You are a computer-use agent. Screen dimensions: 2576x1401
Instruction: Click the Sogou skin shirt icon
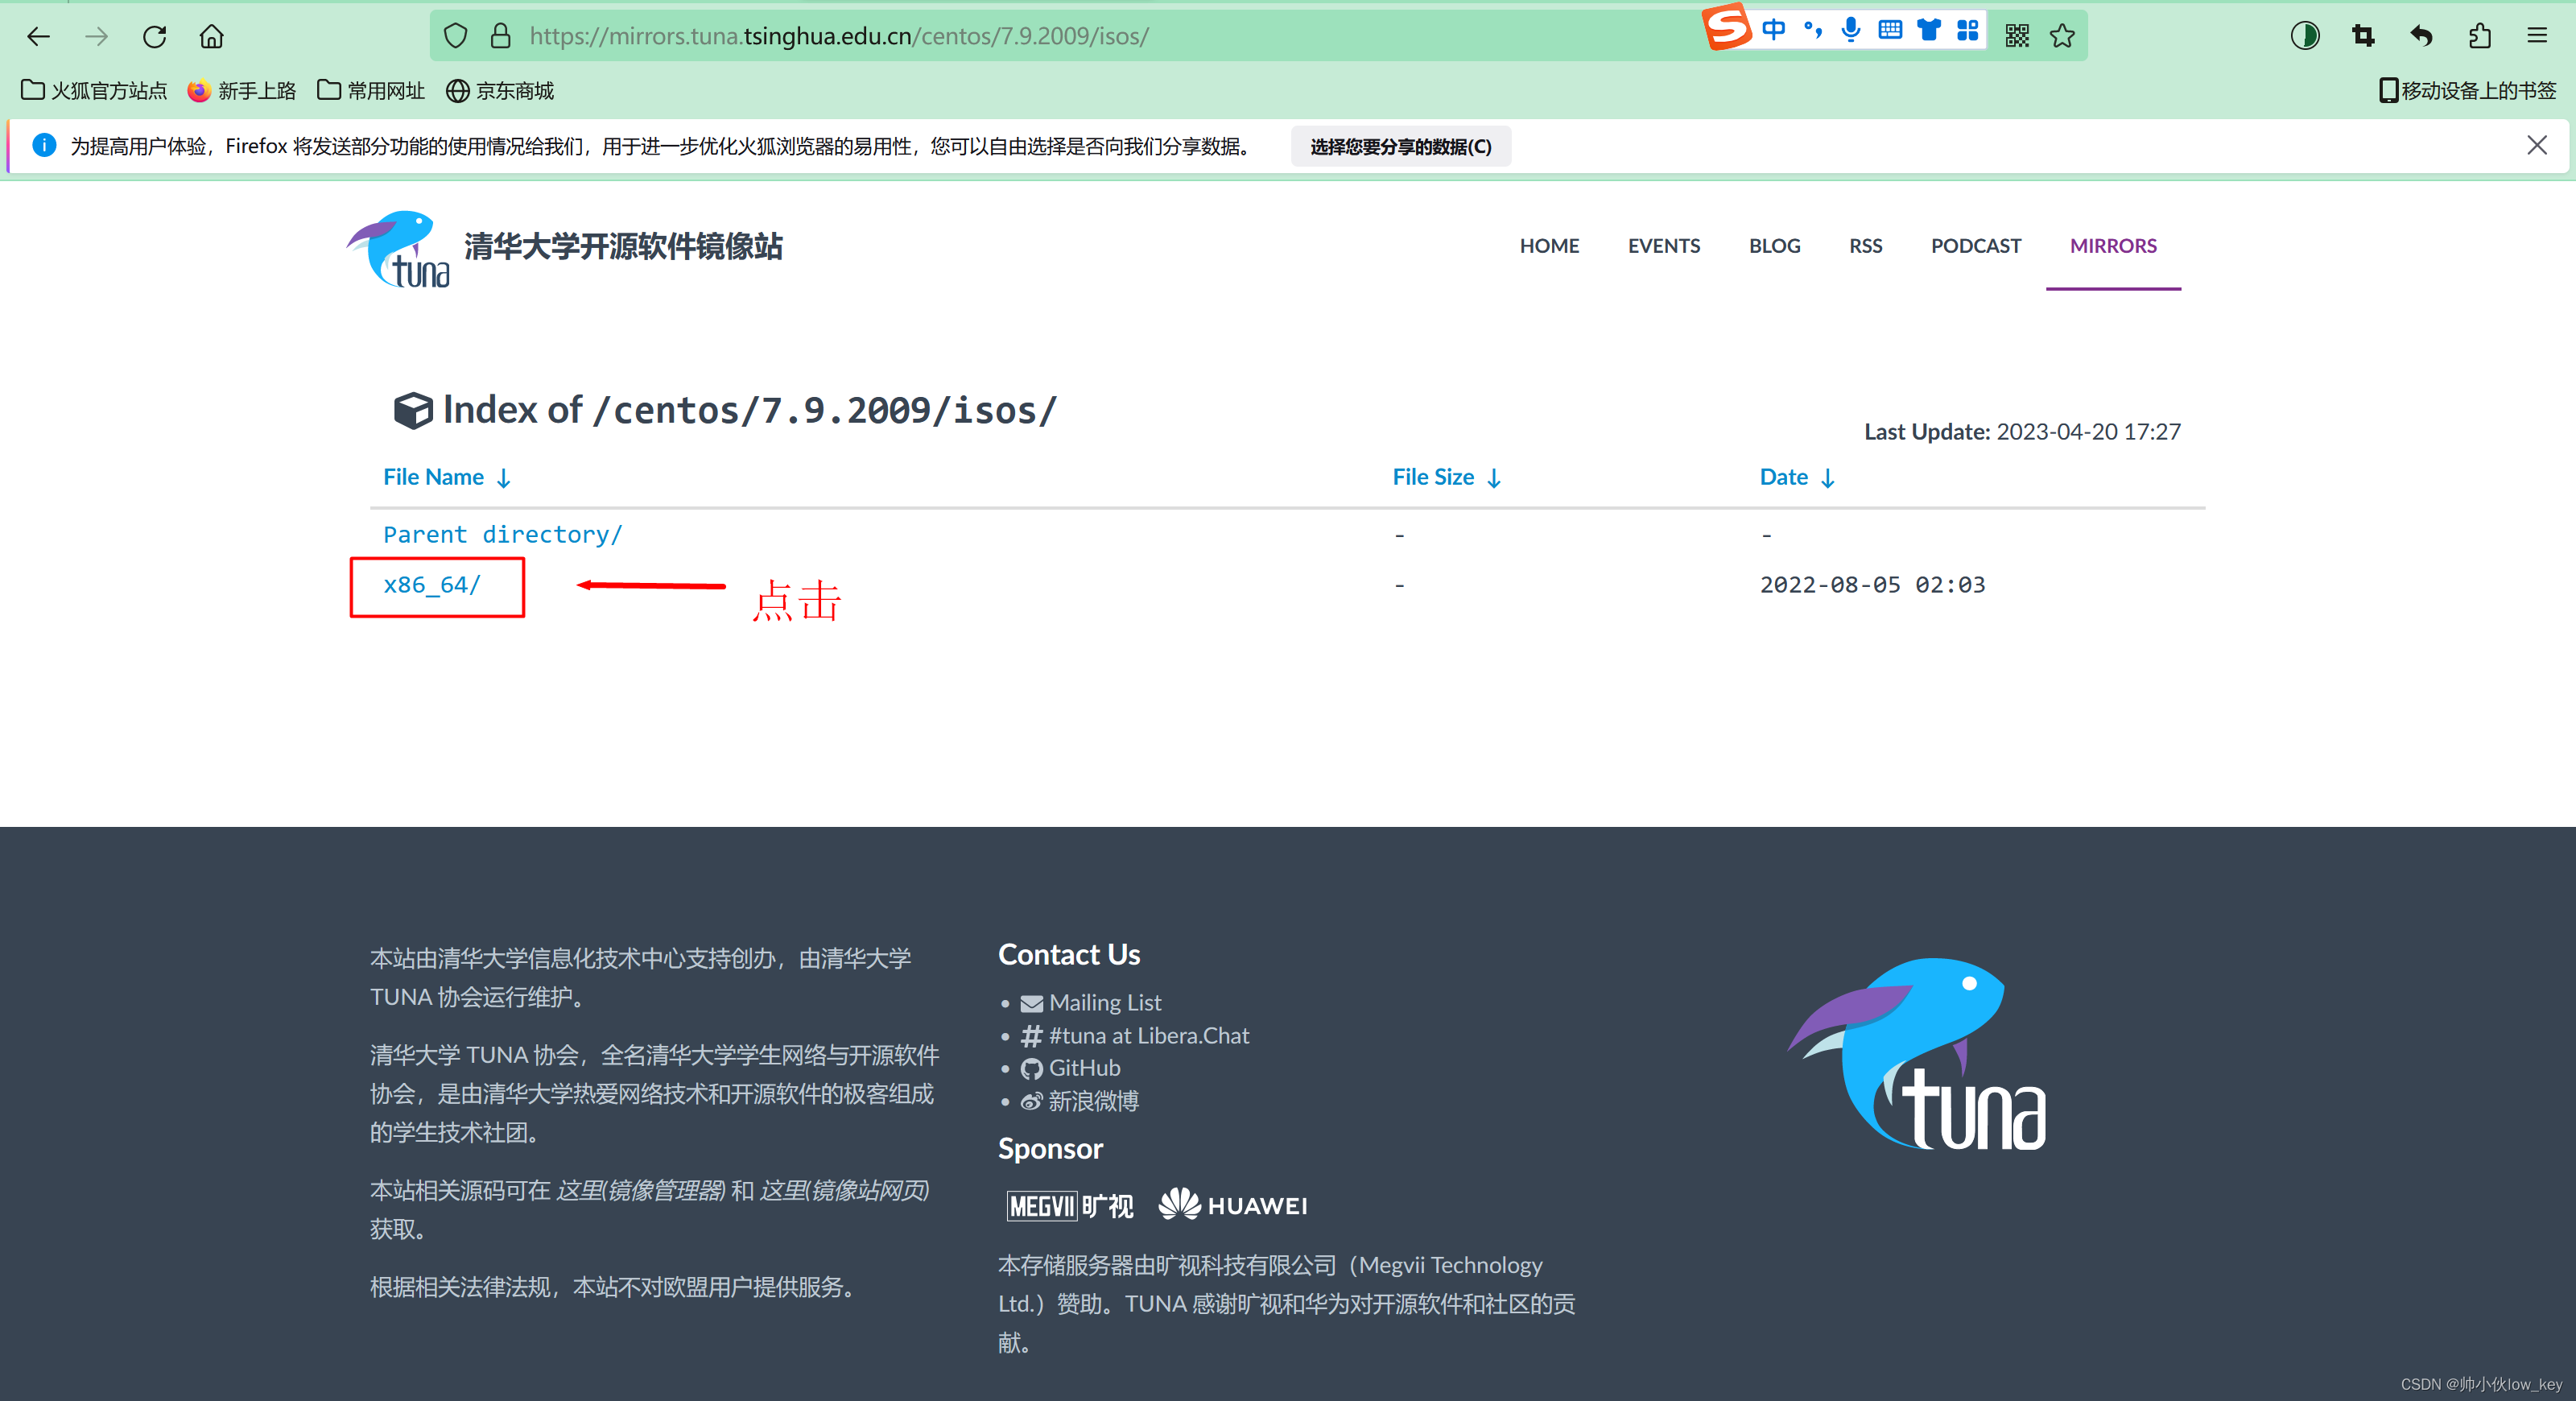pos(1929,30)
